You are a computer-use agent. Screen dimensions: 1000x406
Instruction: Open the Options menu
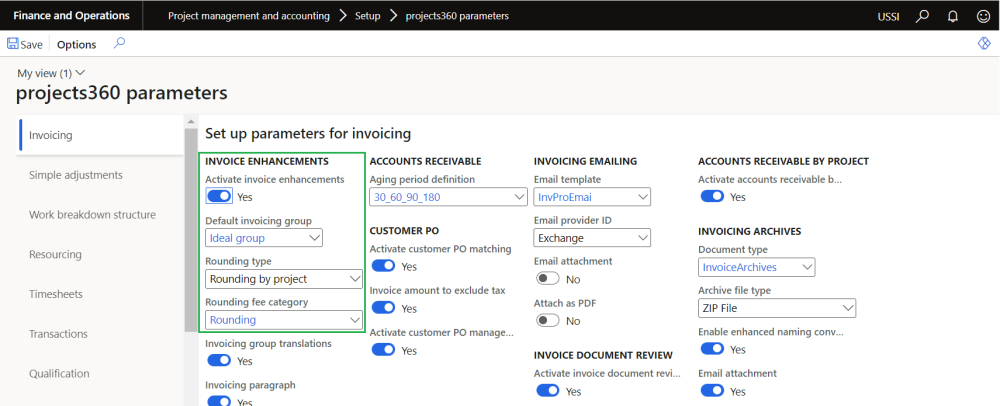[76, 44]
